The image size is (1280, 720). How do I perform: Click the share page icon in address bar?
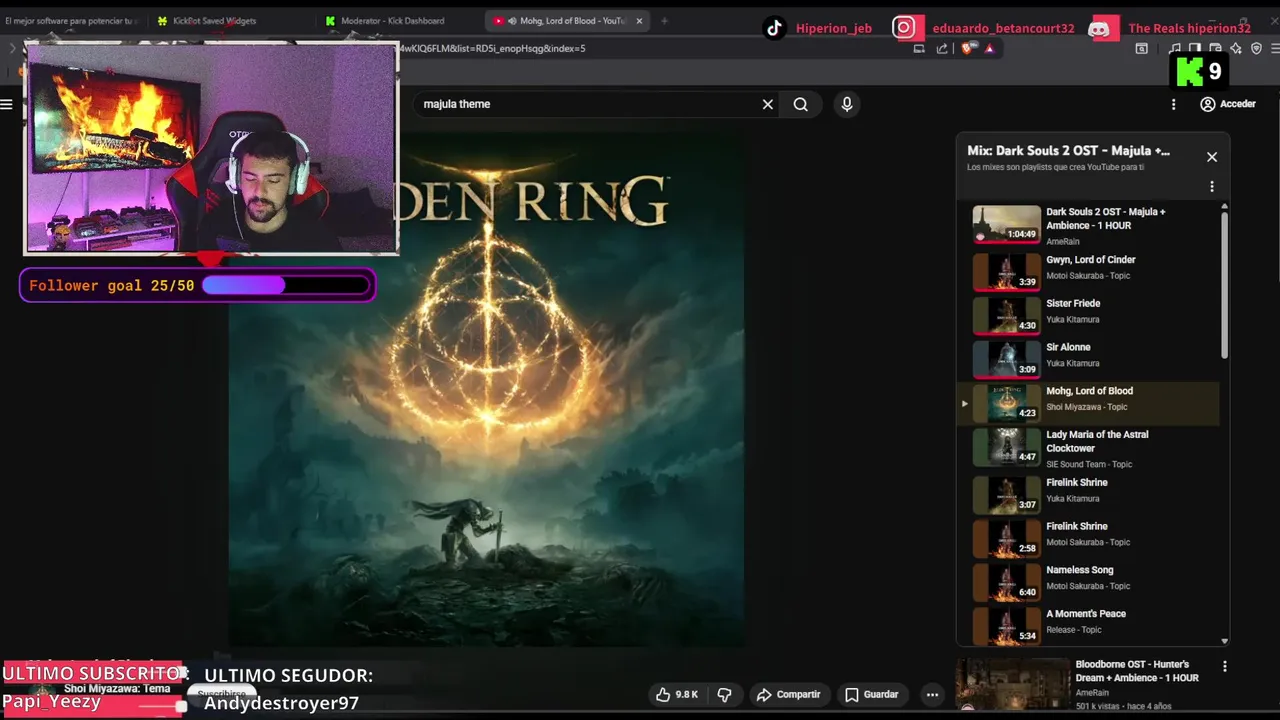(942, 48)
